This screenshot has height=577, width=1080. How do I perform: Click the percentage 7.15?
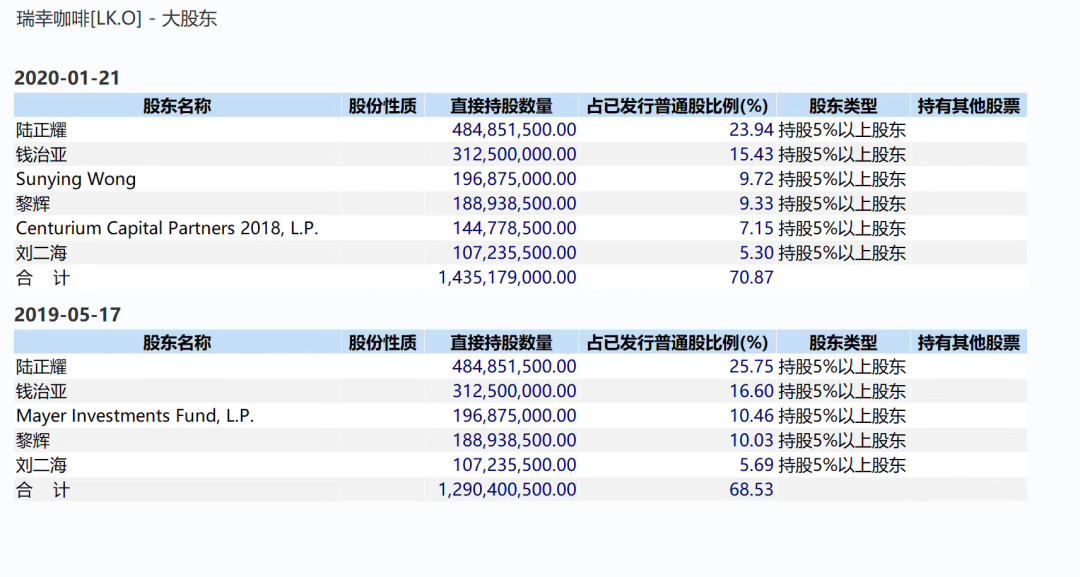pos(756,229)
